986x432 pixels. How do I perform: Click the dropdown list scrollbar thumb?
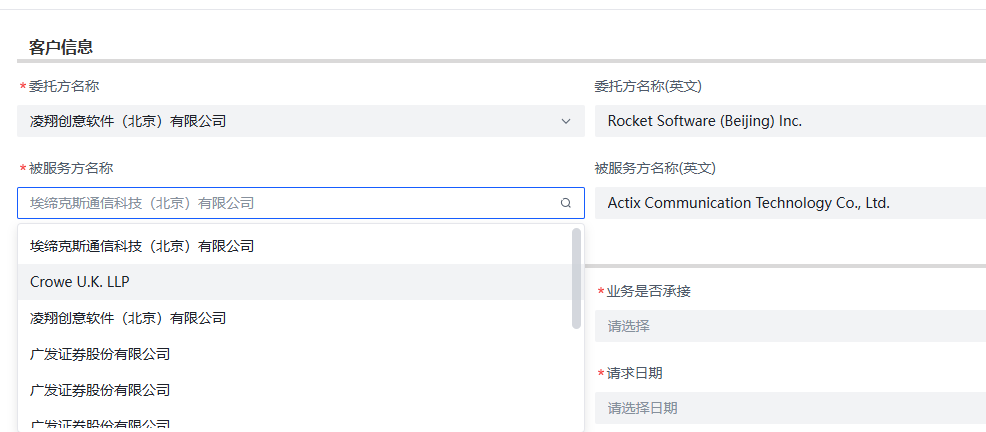[576, 278]
